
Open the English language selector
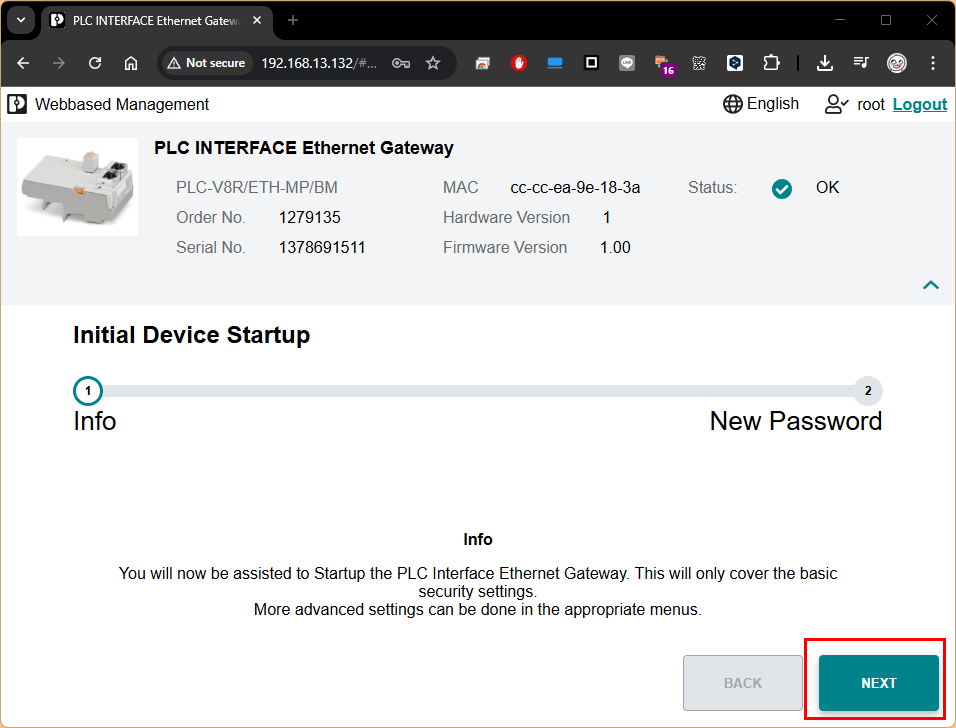tap(760, 104)
